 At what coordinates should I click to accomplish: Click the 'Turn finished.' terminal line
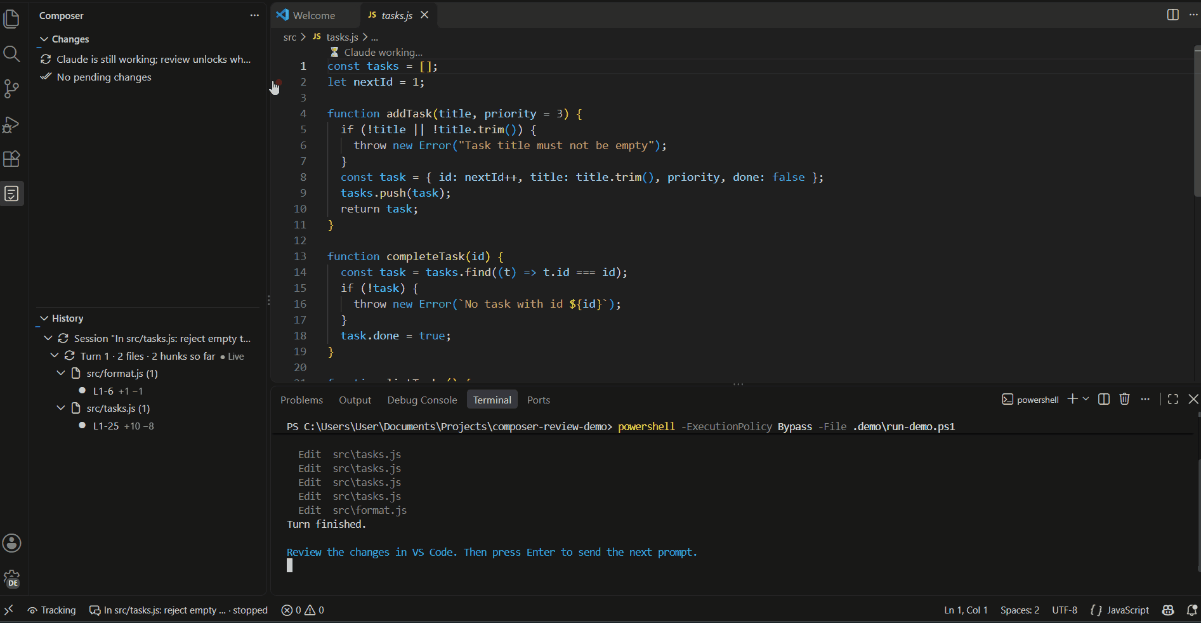pyautogui.click(x=326, y=524)
